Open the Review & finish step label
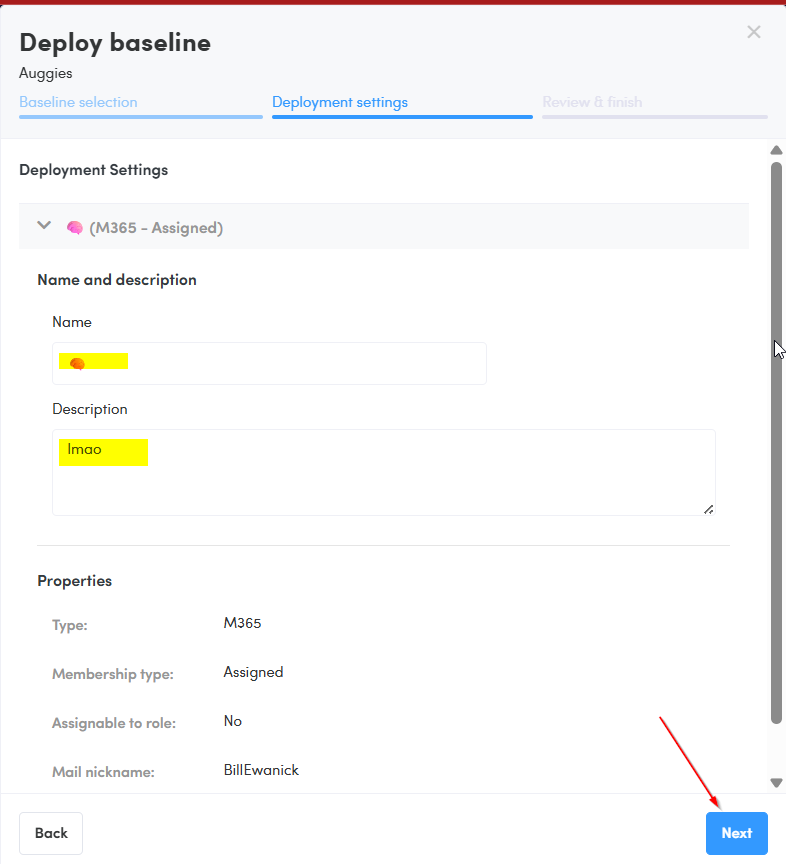 coord(592,102)
